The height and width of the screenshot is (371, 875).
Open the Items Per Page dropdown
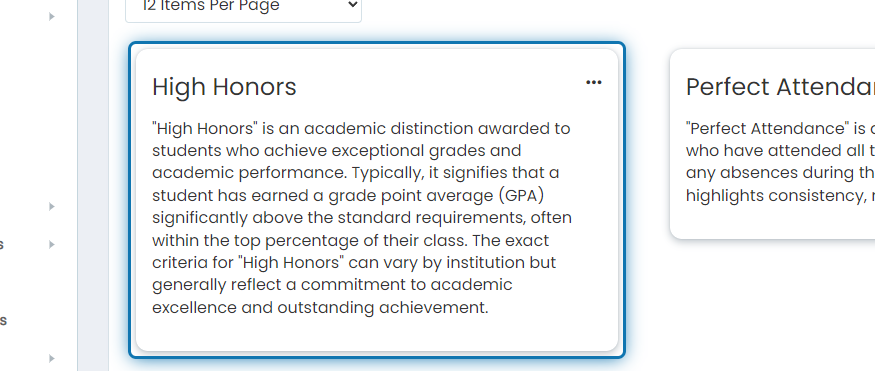point(243,8)
